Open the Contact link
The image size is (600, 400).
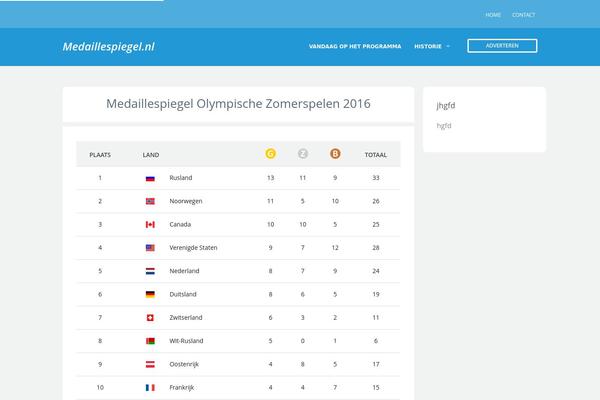coord(523,15)
